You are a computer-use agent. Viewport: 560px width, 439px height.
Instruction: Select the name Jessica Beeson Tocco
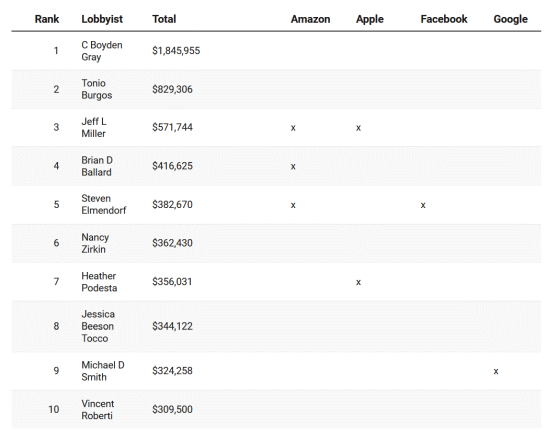point(98,326)
